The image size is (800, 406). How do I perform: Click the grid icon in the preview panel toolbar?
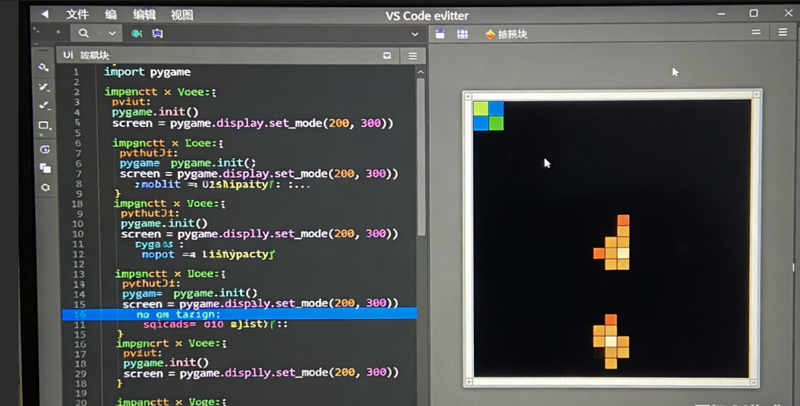point(462,34)
